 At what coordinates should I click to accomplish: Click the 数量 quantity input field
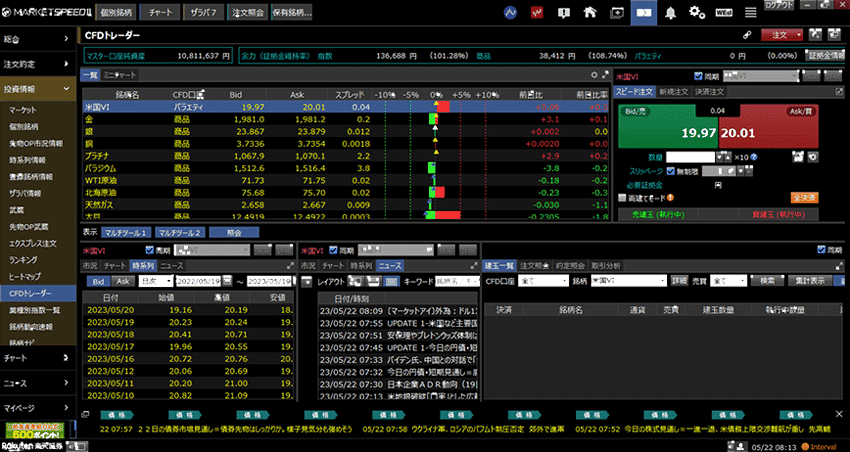coord(691,157)
